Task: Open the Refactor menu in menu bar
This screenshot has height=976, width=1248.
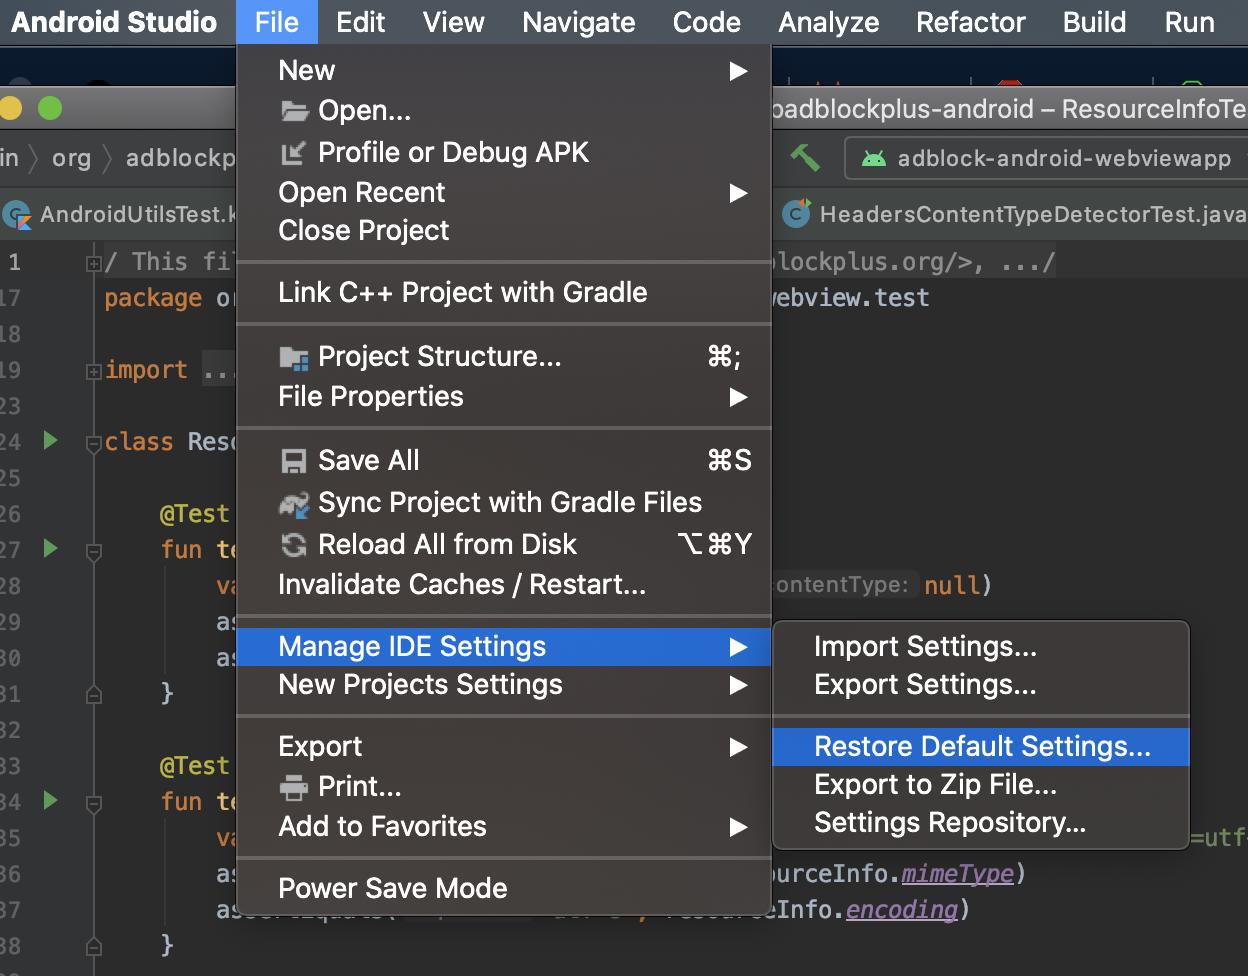Action: 970,22
